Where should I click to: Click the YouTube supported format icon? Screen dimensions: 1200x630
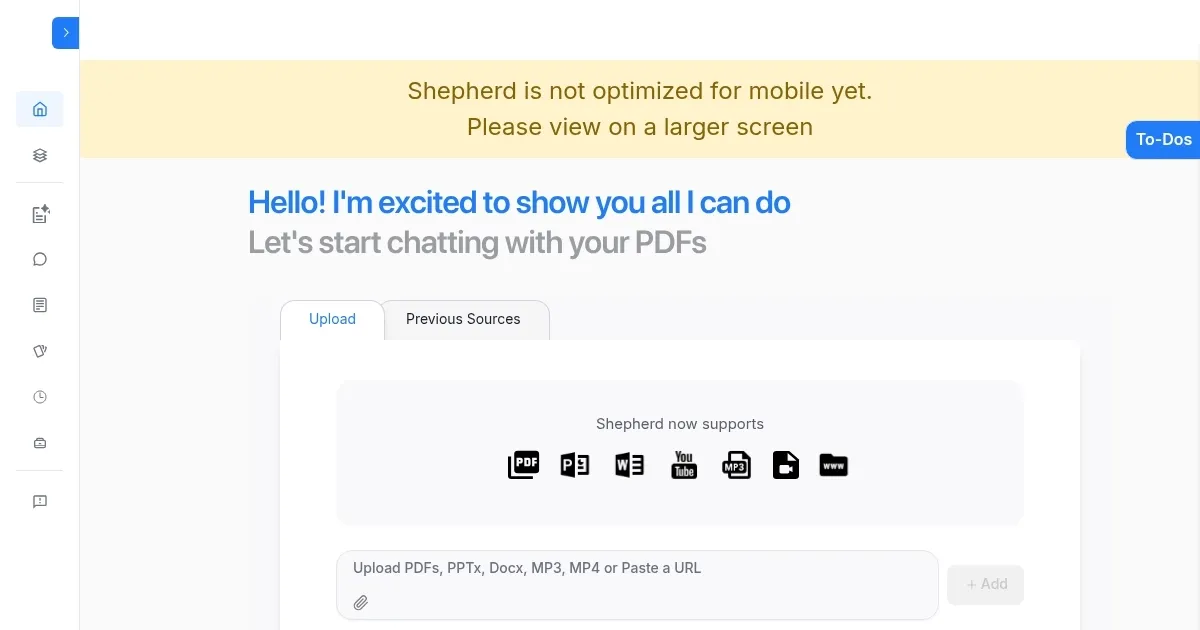pos(683,464)
